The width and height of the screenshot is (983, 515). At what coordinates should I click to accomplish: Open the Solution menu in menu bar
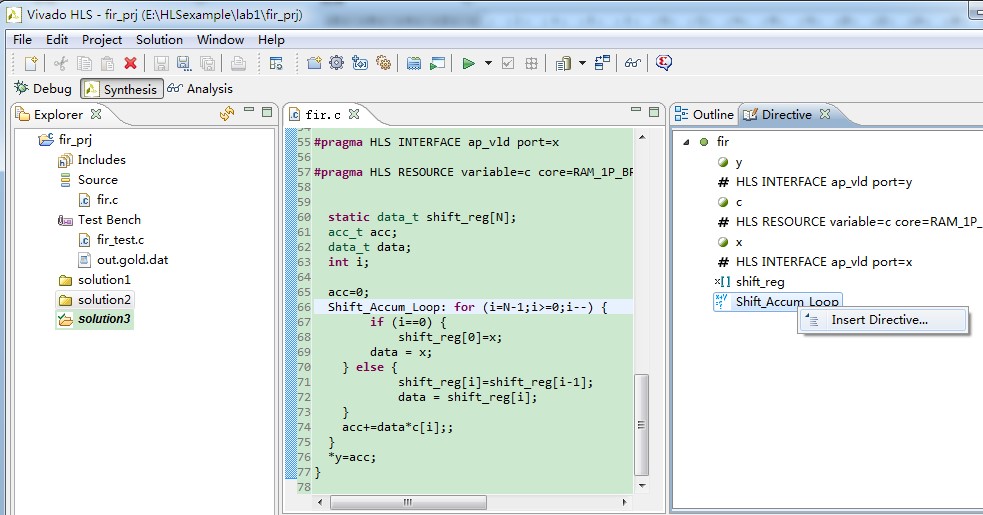pos(159,40)
